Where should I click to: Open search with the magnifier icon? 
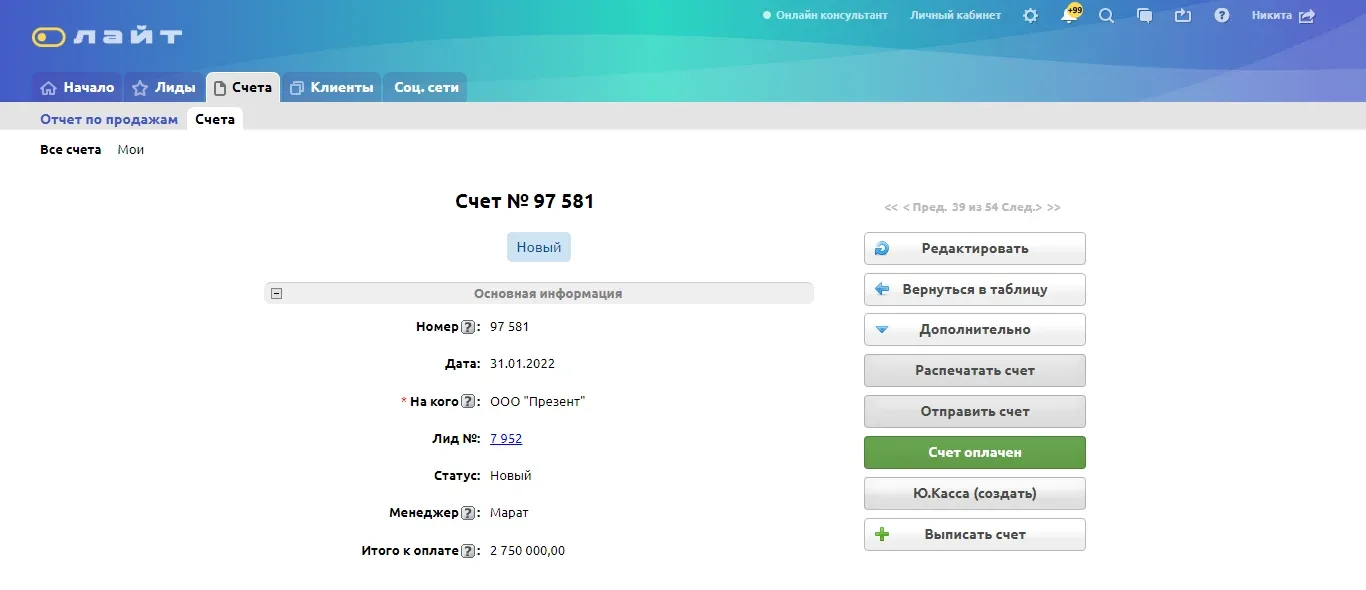click(1106, 16)
